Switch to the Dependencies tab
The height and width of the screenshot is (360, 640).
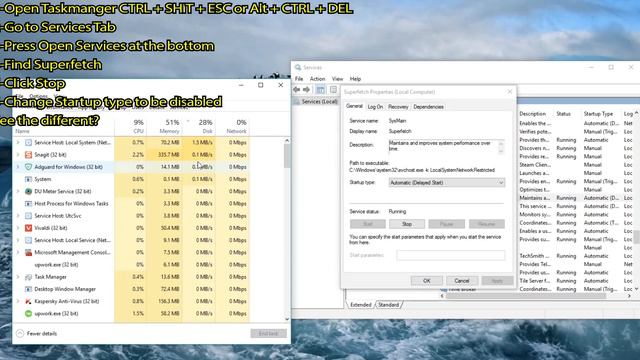pyautogui.click(x=428, y=107)
